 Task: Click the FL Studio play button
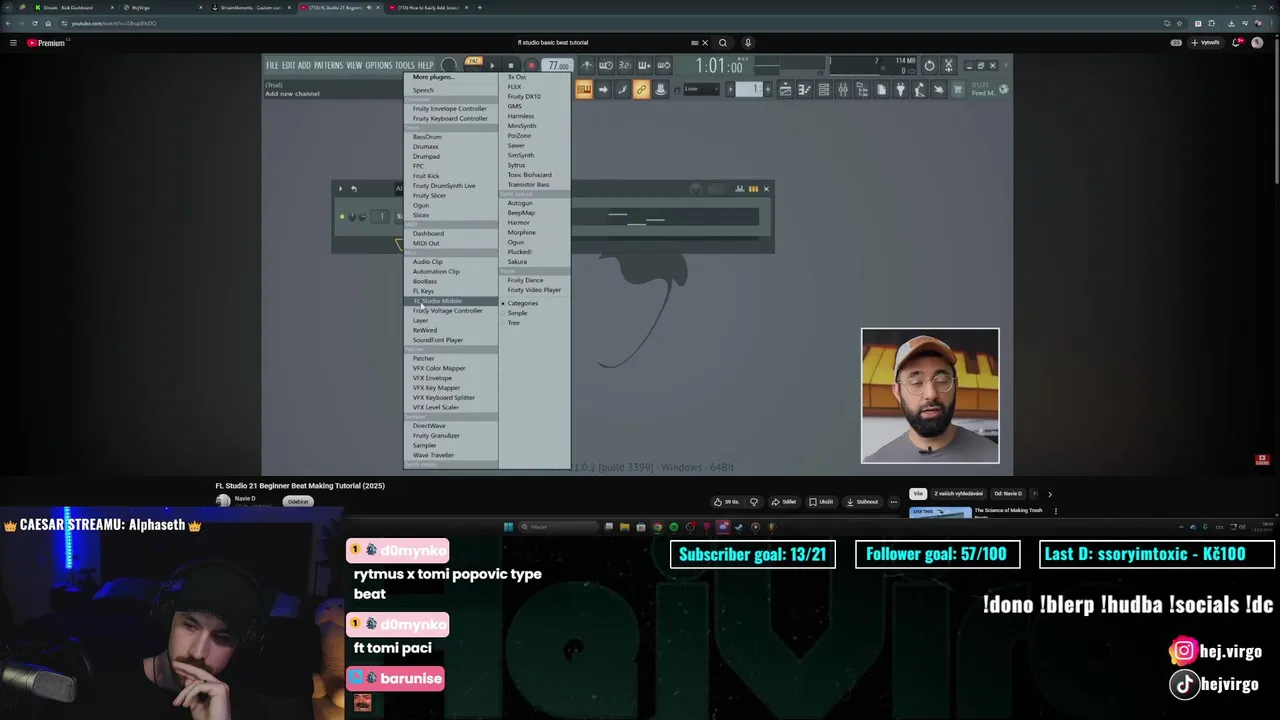pos(492,66)
